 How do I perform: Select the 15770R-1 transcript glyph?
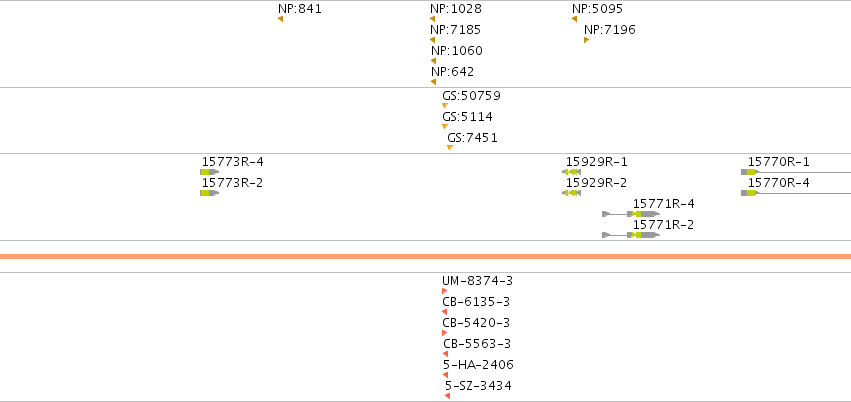796,172
